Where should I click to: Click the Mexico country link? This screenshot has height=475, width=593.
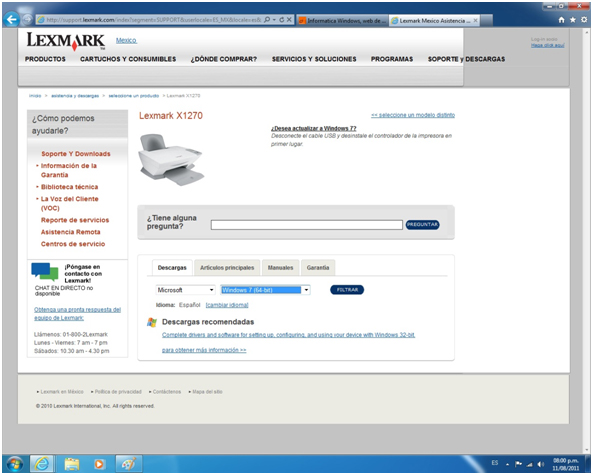point(126,40)
